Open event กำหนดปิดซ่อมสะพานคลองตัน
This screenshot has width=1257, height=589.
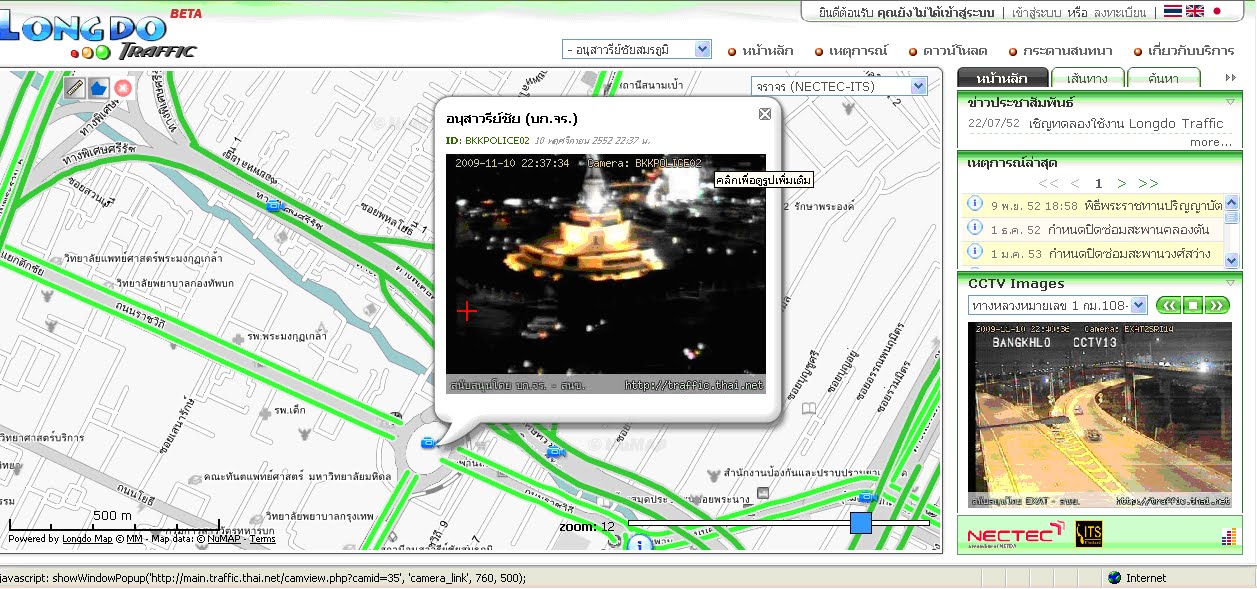(x=1131, y=229)
